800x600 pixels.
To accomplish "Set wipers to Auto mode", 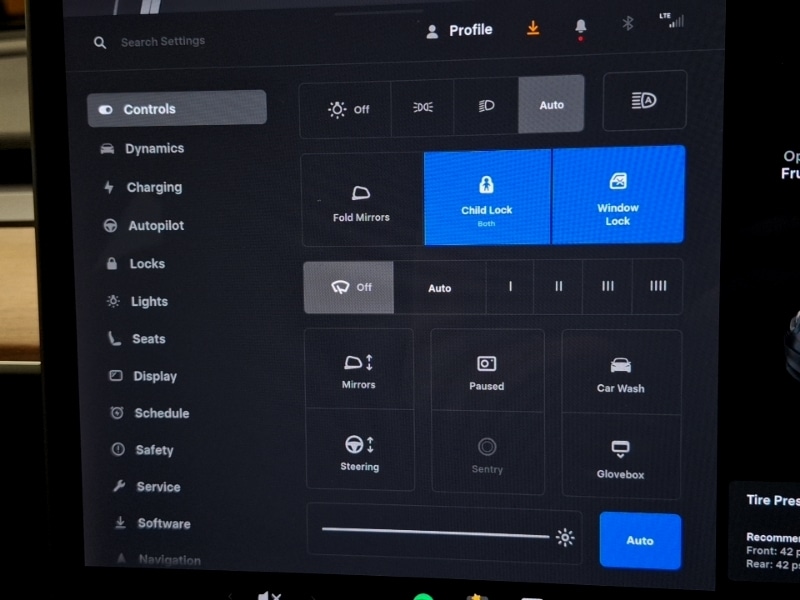I will click(x=440, y=288).
